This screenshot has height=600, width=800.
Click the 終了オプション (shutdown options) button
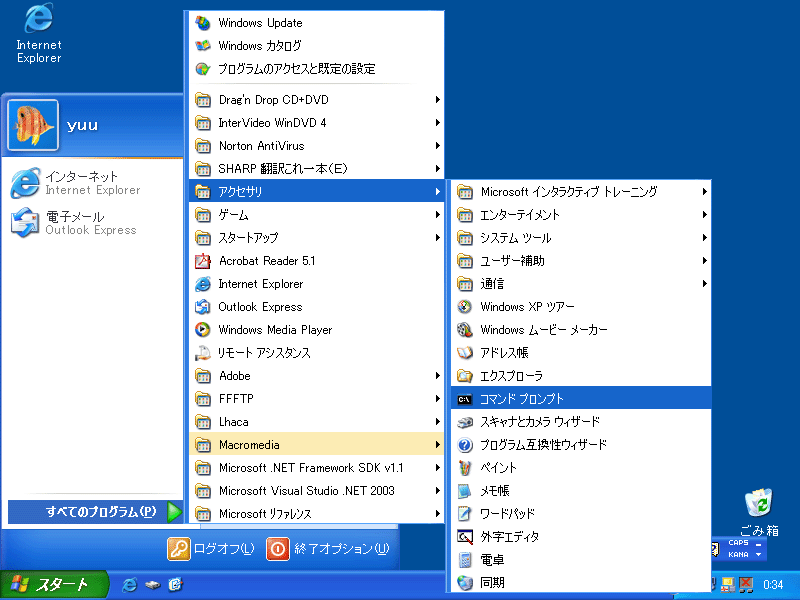pos(329,549)
